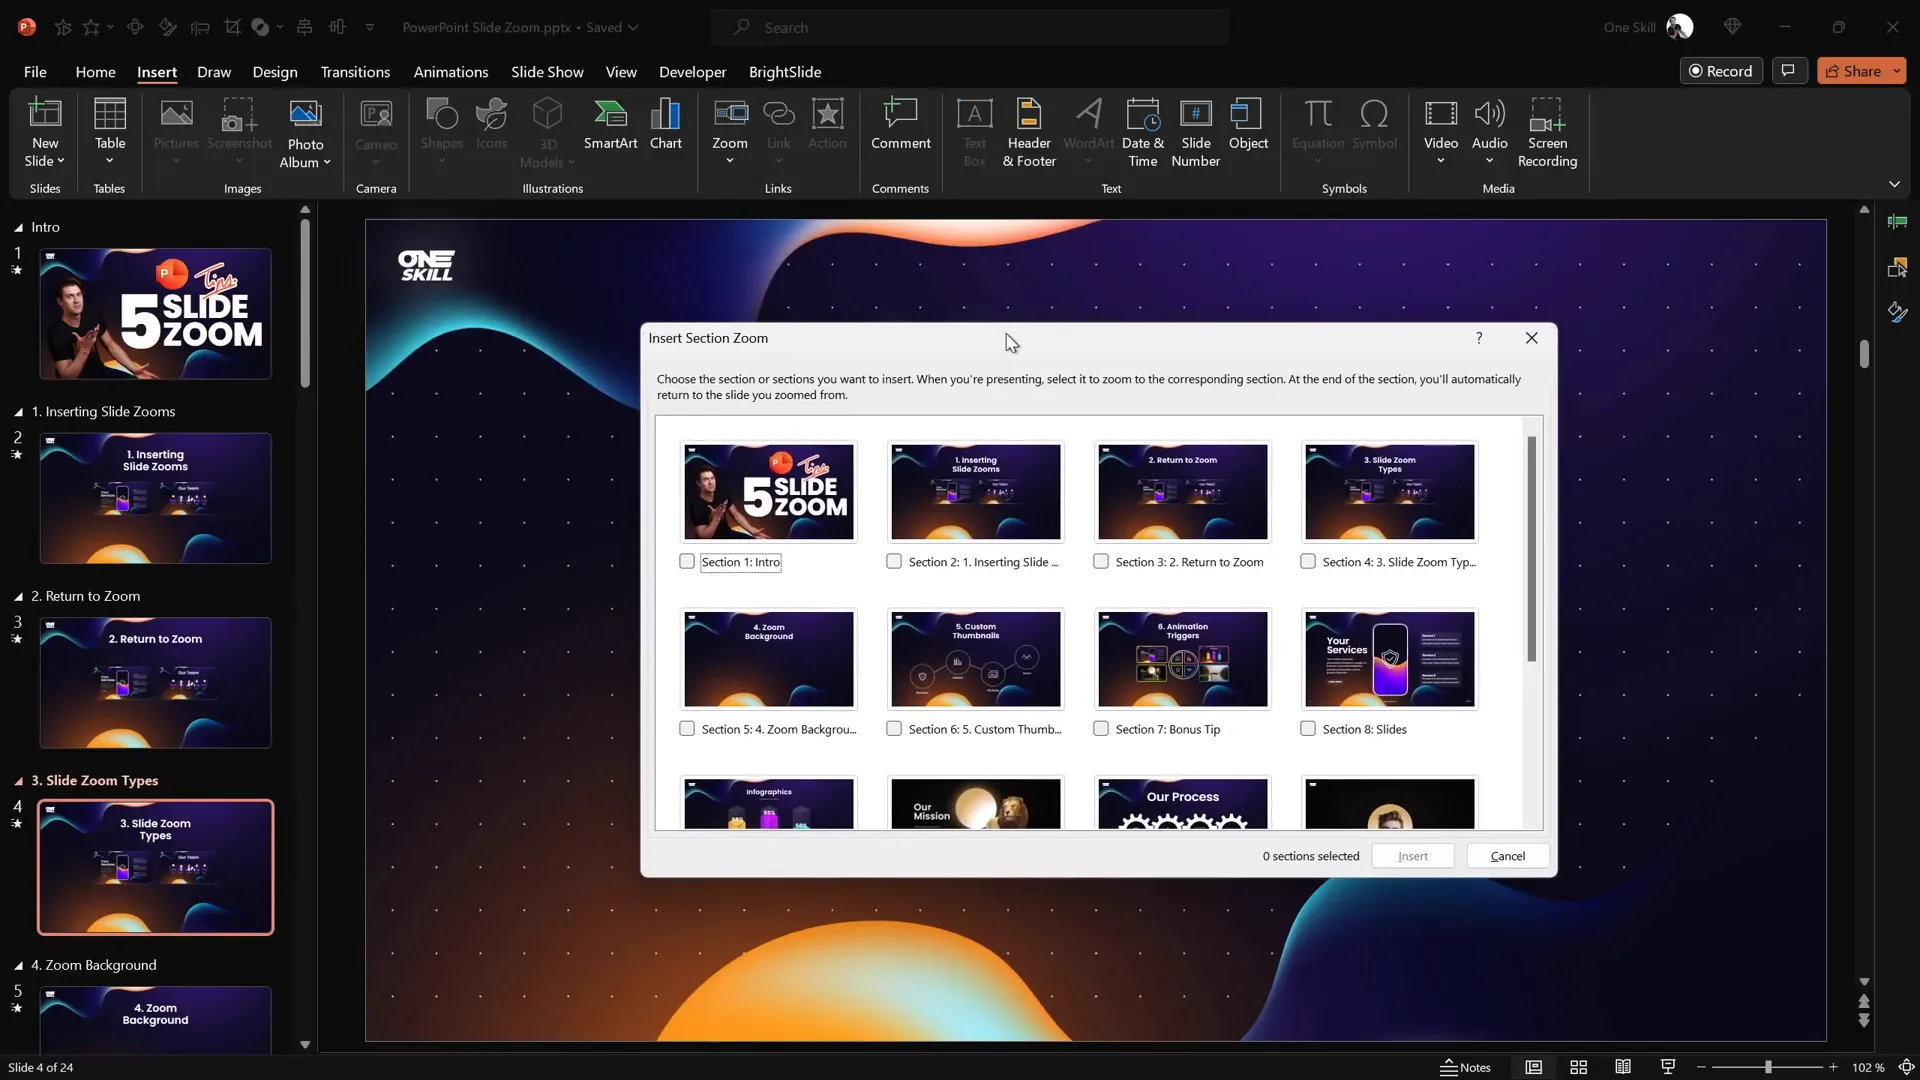Insert Date & Time
Image resolution: width=1920 pixels, height=1080 pixels.
[1142, 132]
